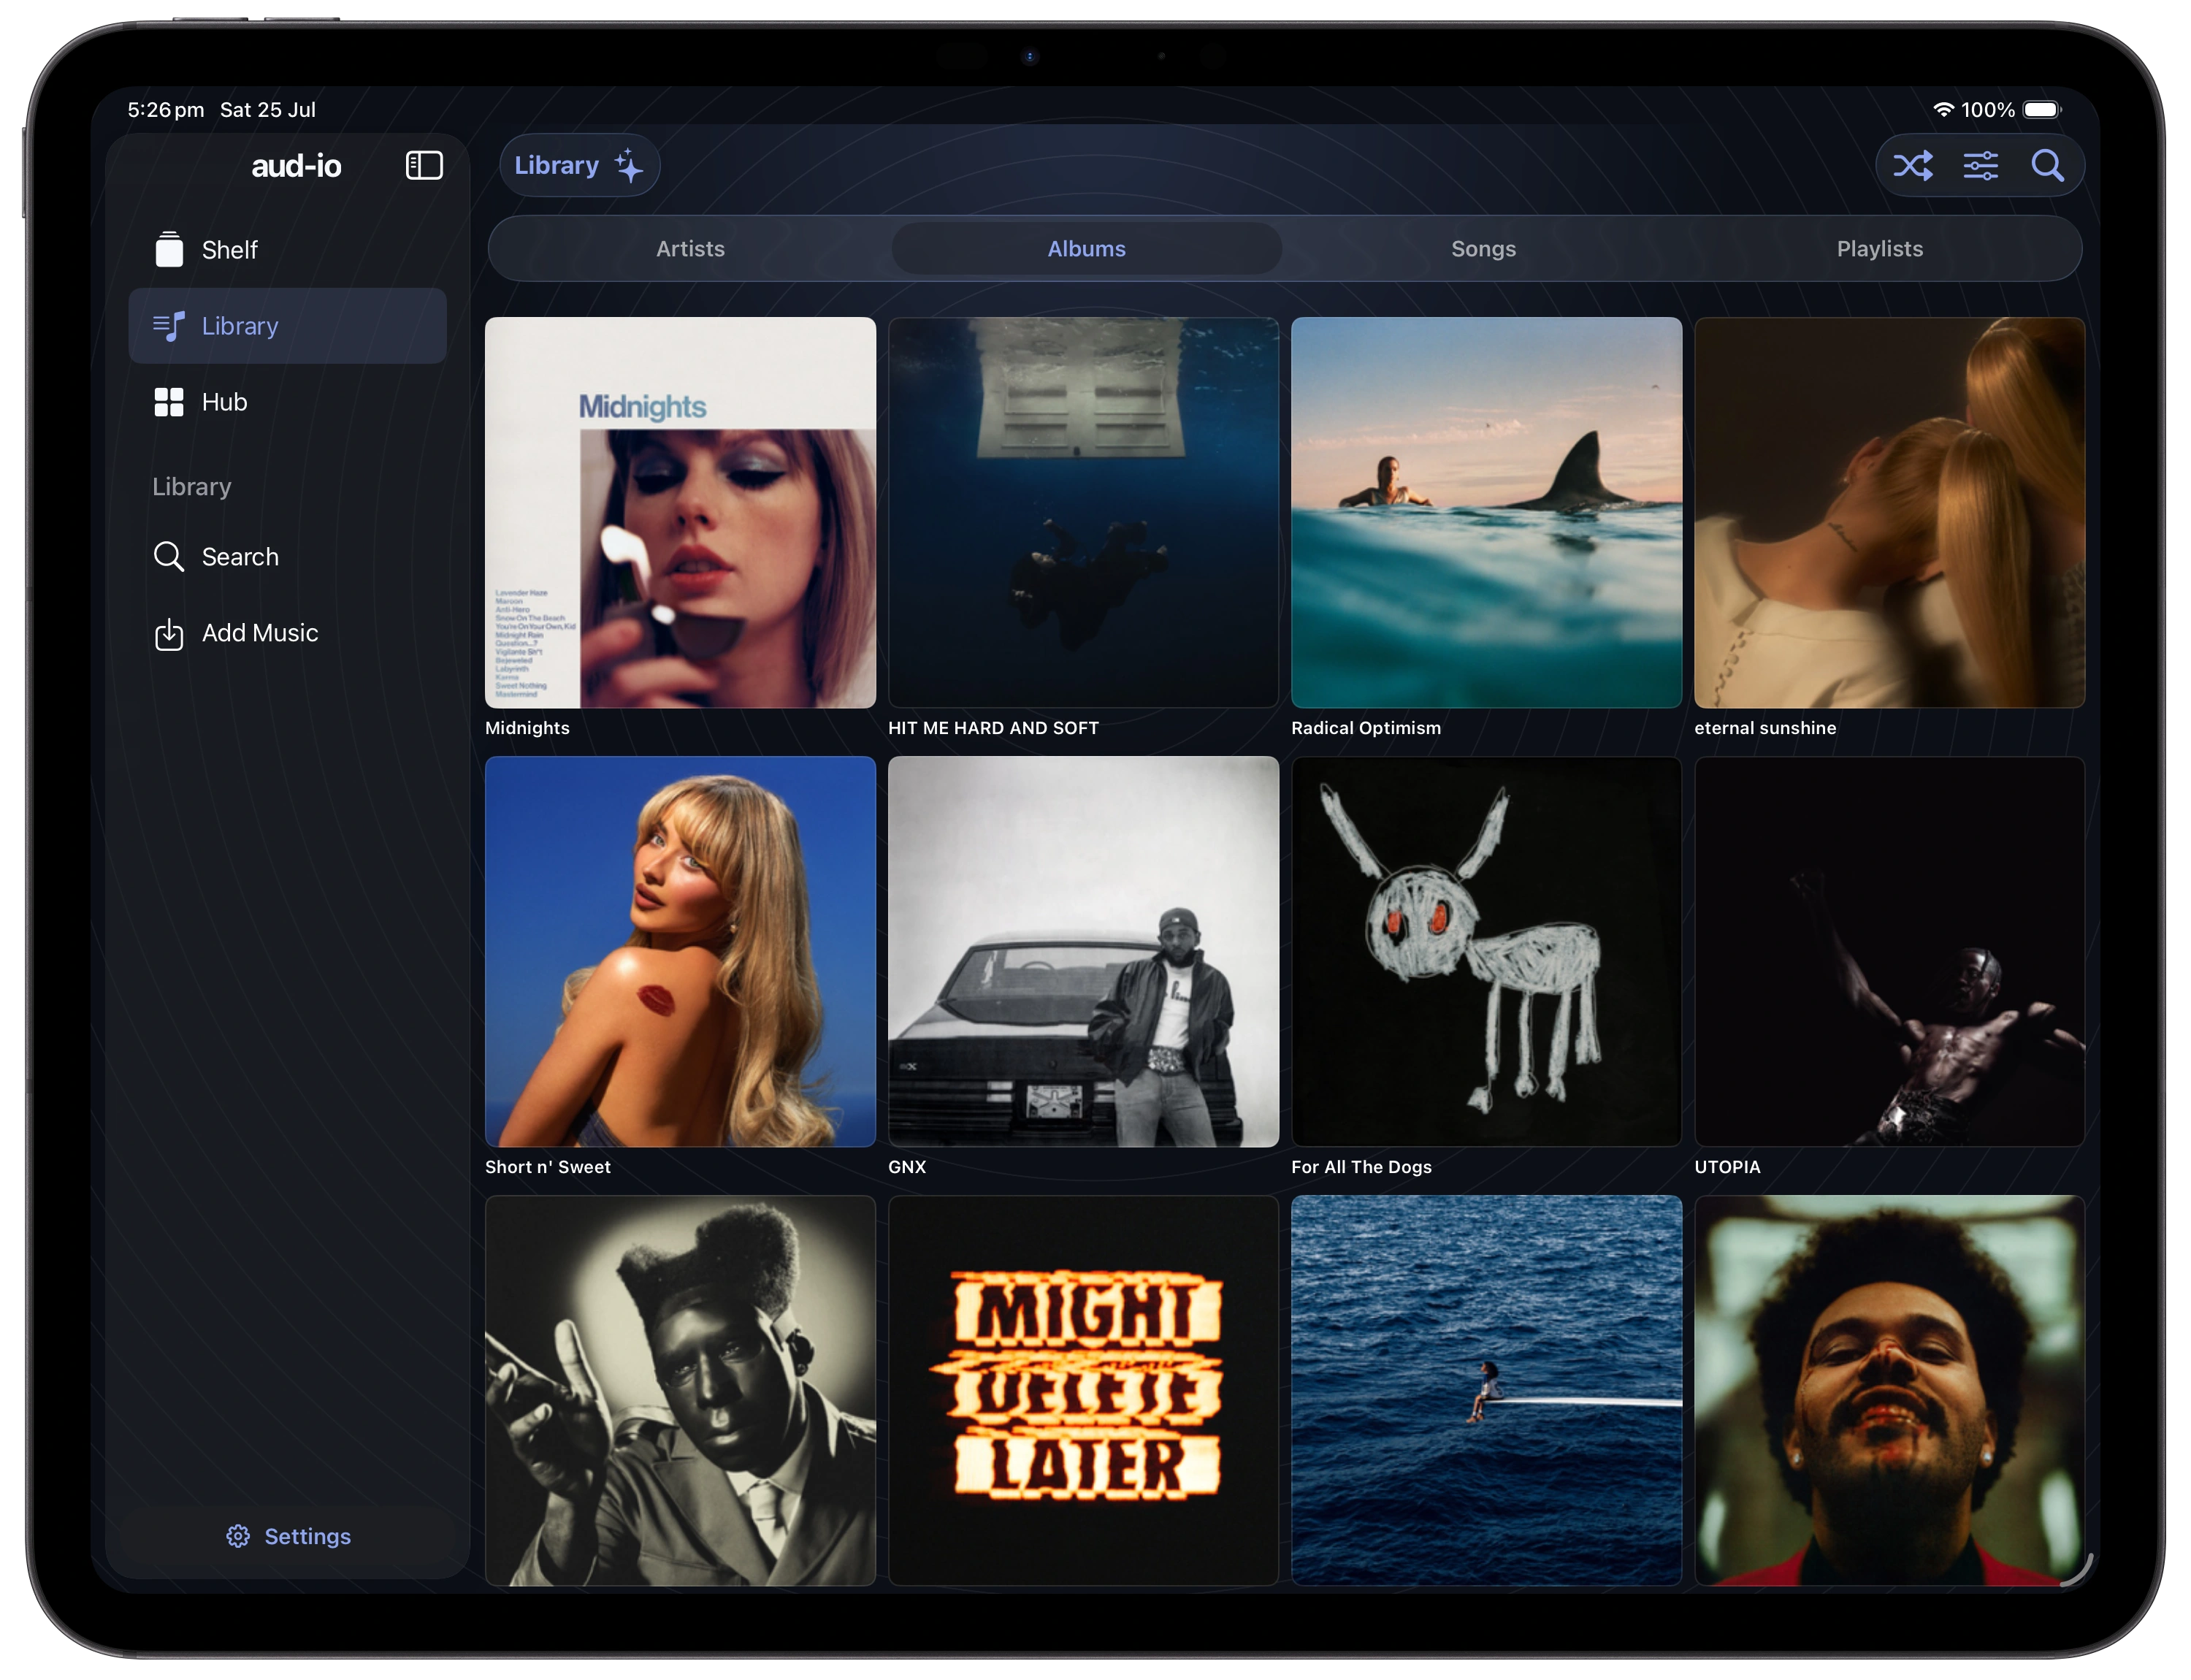Viewport: 2191px width, 1680px height.
Task: Click the sparkle icon beside Library
Action: (x=629, y=165)
